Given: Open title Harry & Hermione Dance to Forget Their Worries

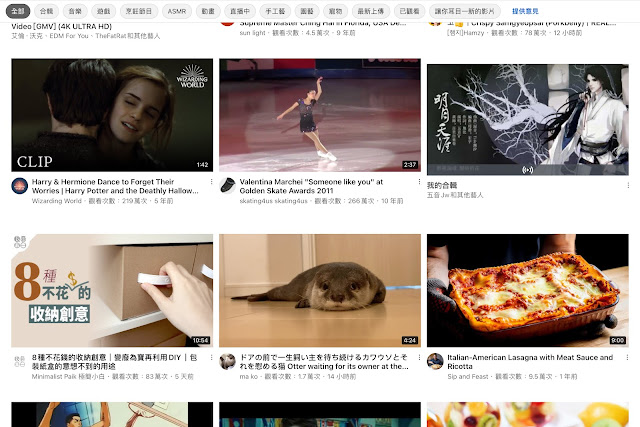Looking at the screenshot, I should [x=115, y=186].
